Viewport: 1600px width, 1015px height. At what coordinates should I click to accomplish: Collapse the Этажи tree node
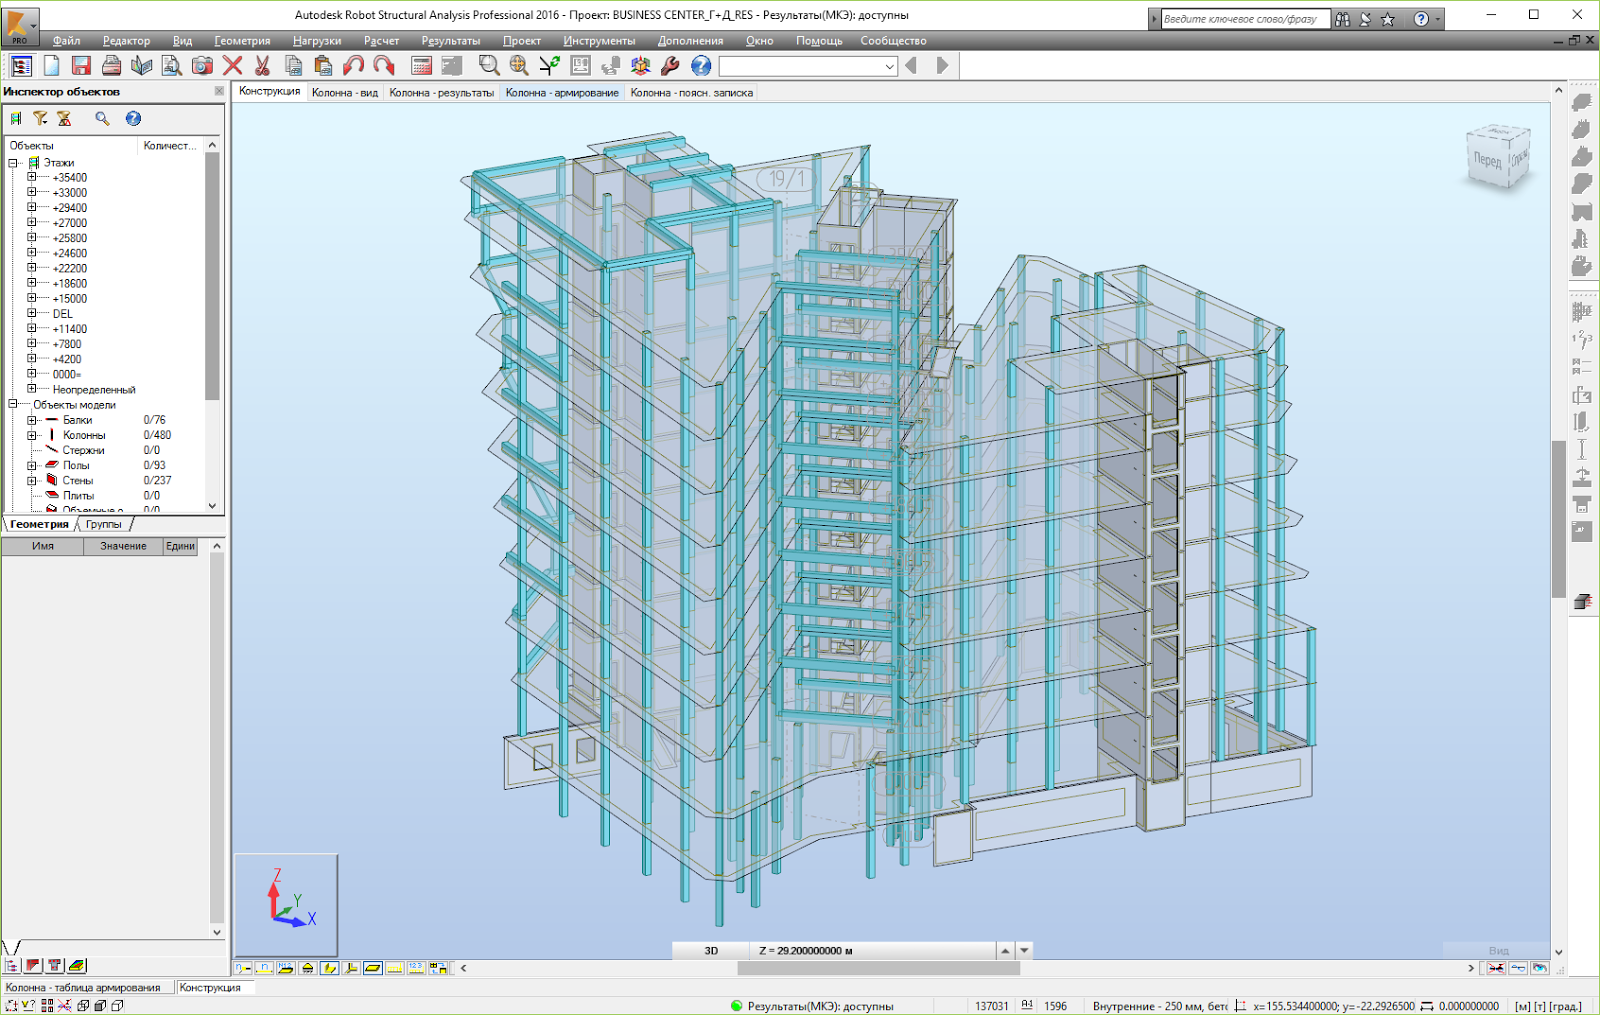point(14,163)
